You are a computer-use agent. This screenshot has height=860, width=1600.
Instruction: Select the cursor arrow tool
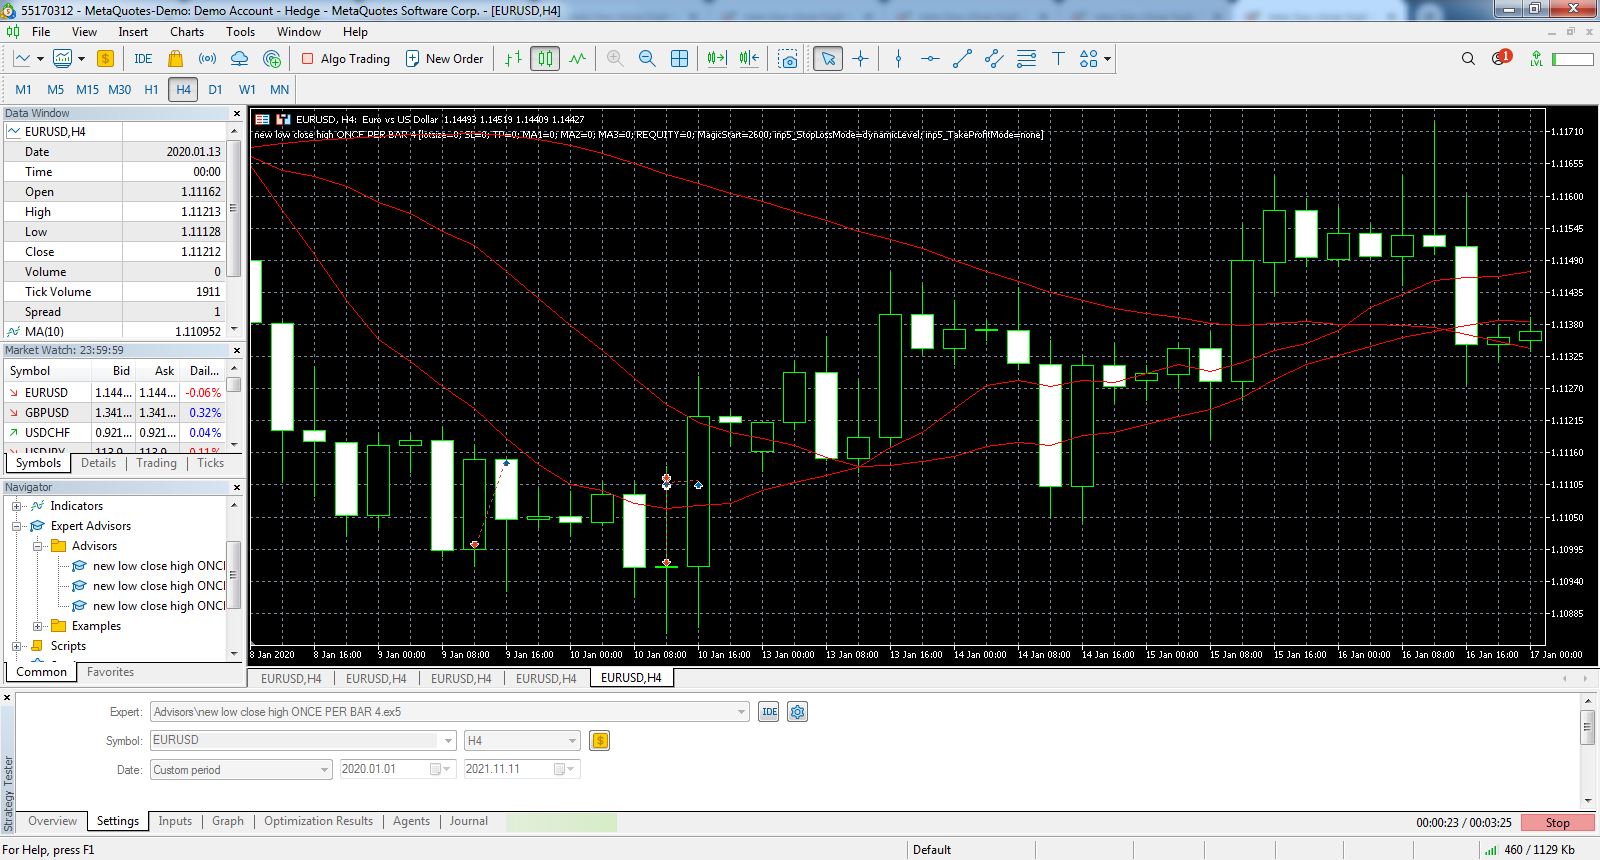(828, 59)
